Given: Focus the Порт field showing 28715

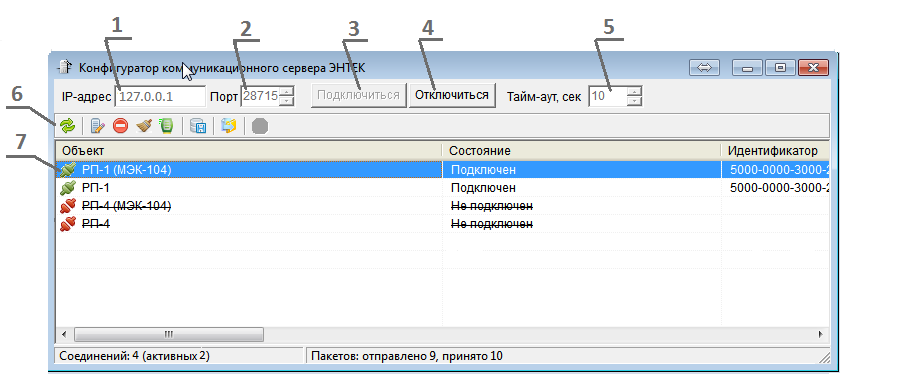Looking at the screenshot, I should pyautogui.click(x=260, y=96).
